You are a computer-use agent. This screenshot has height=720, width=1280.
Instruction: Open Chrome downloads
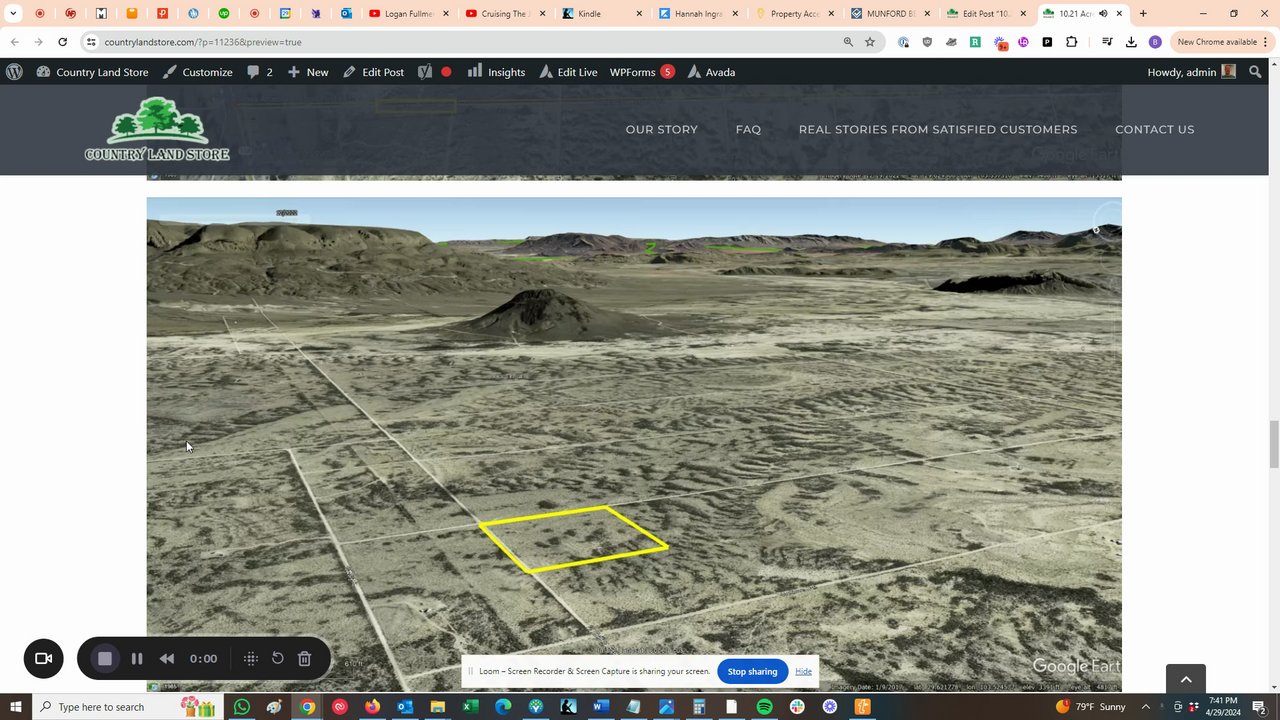click(1131, 42)
